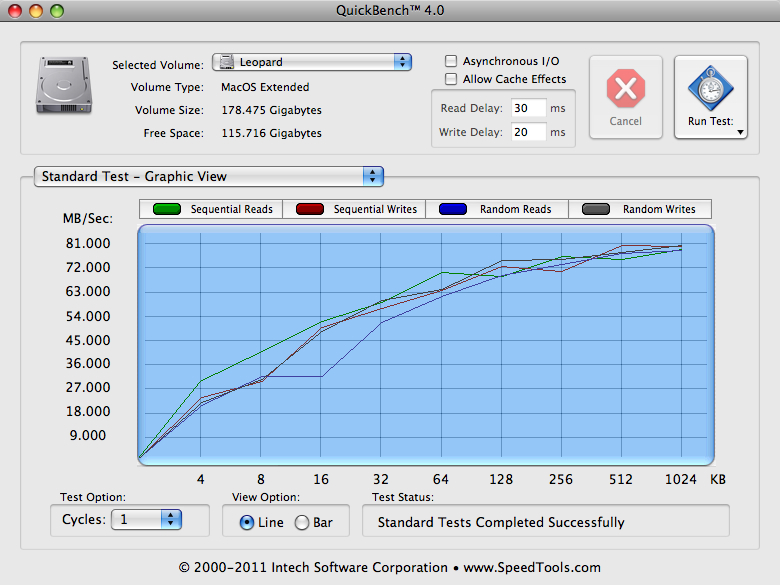Viewport: 780px width, 585px height.
Task: Click the 128 x-axis label
Action: 501,480
